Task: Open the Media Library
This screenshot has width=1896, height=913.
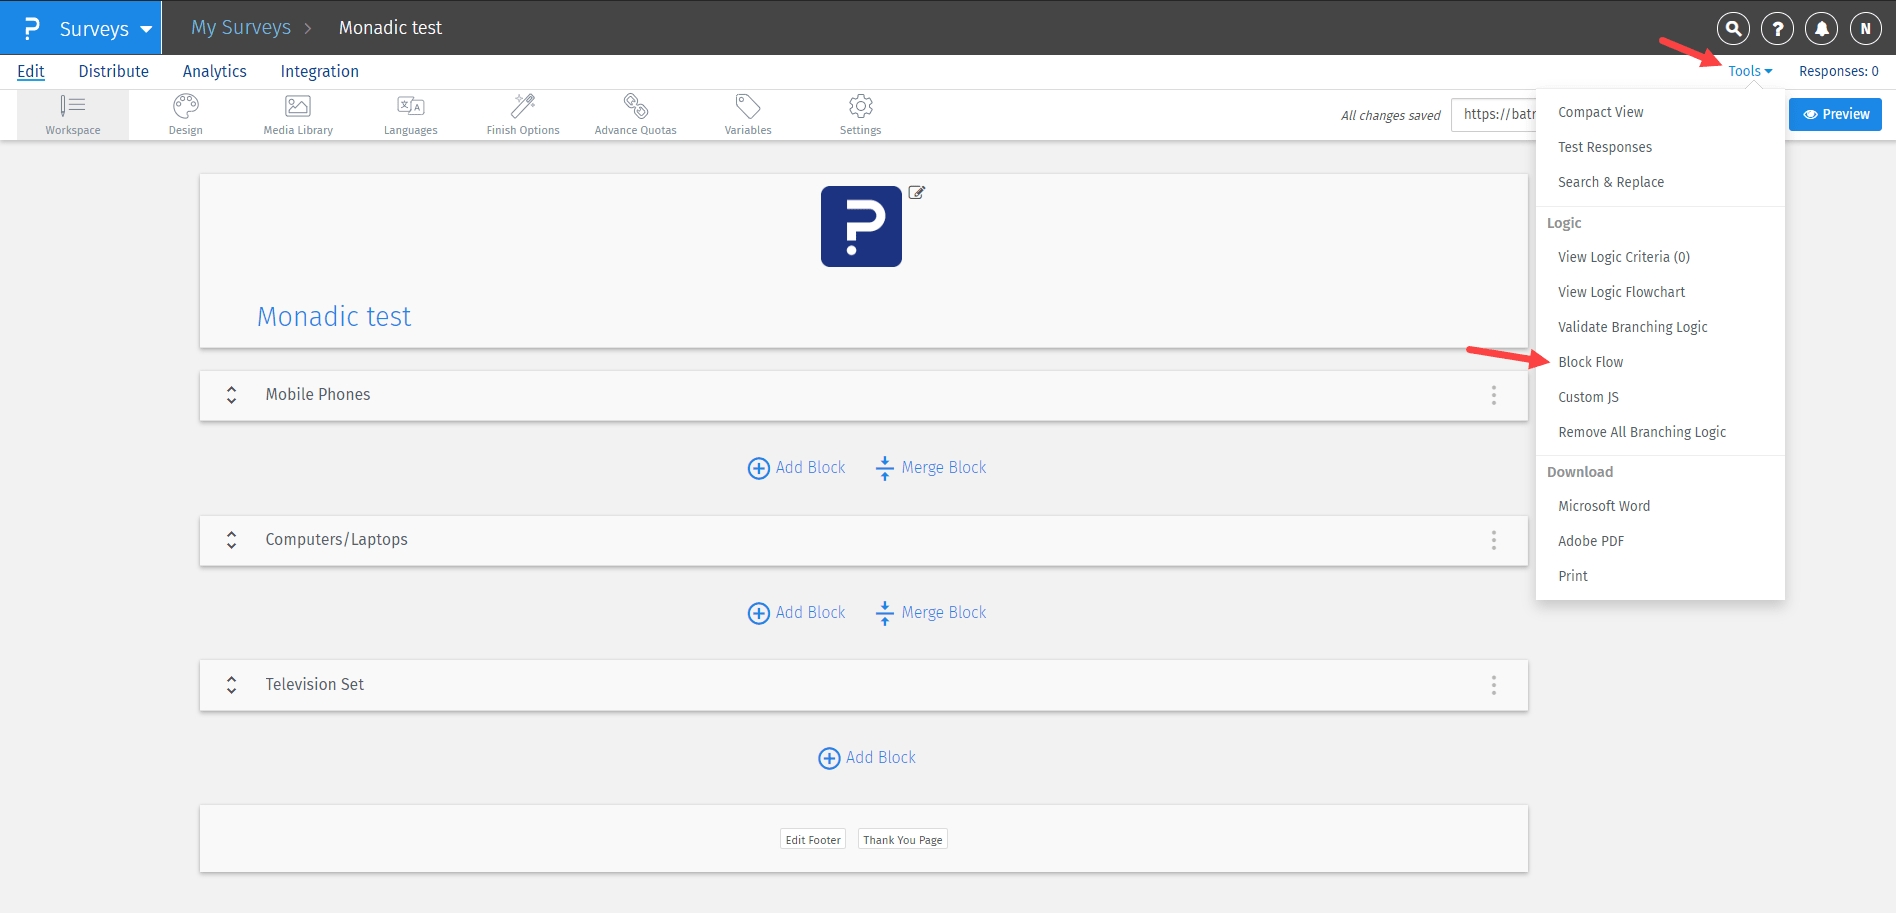Action: point(297,113)
